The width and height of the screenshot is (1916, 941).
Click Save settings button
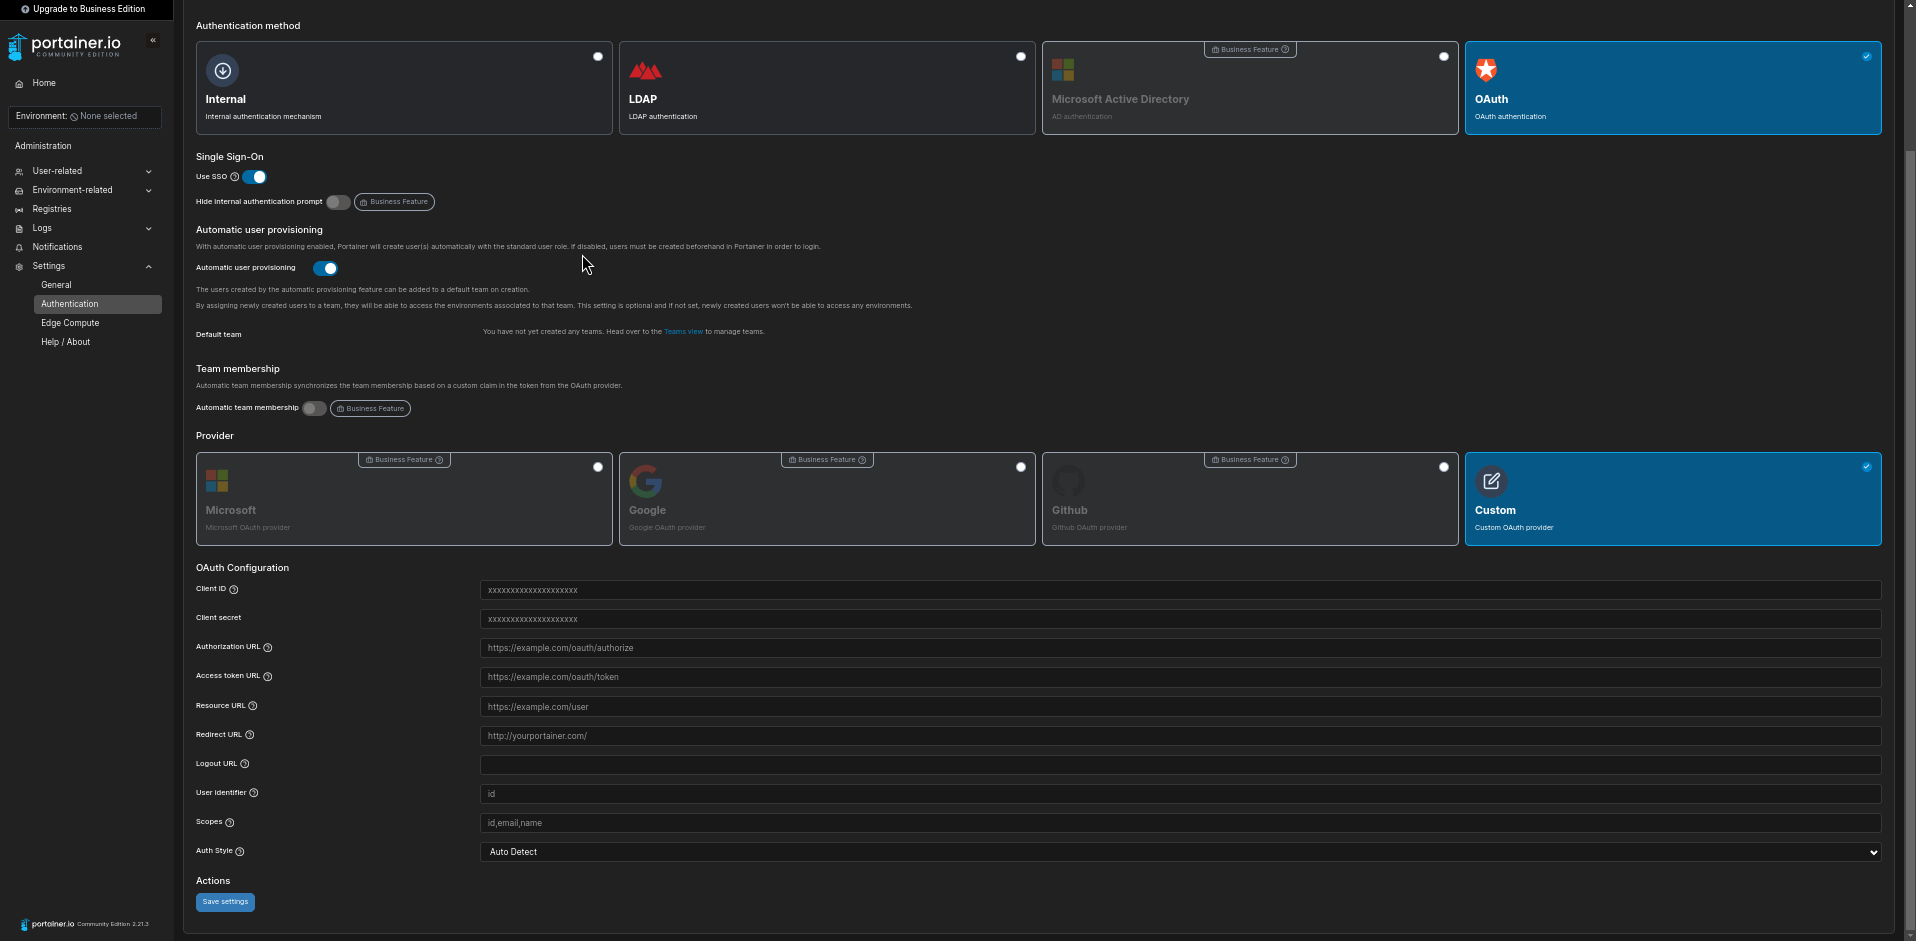point(225,902)
